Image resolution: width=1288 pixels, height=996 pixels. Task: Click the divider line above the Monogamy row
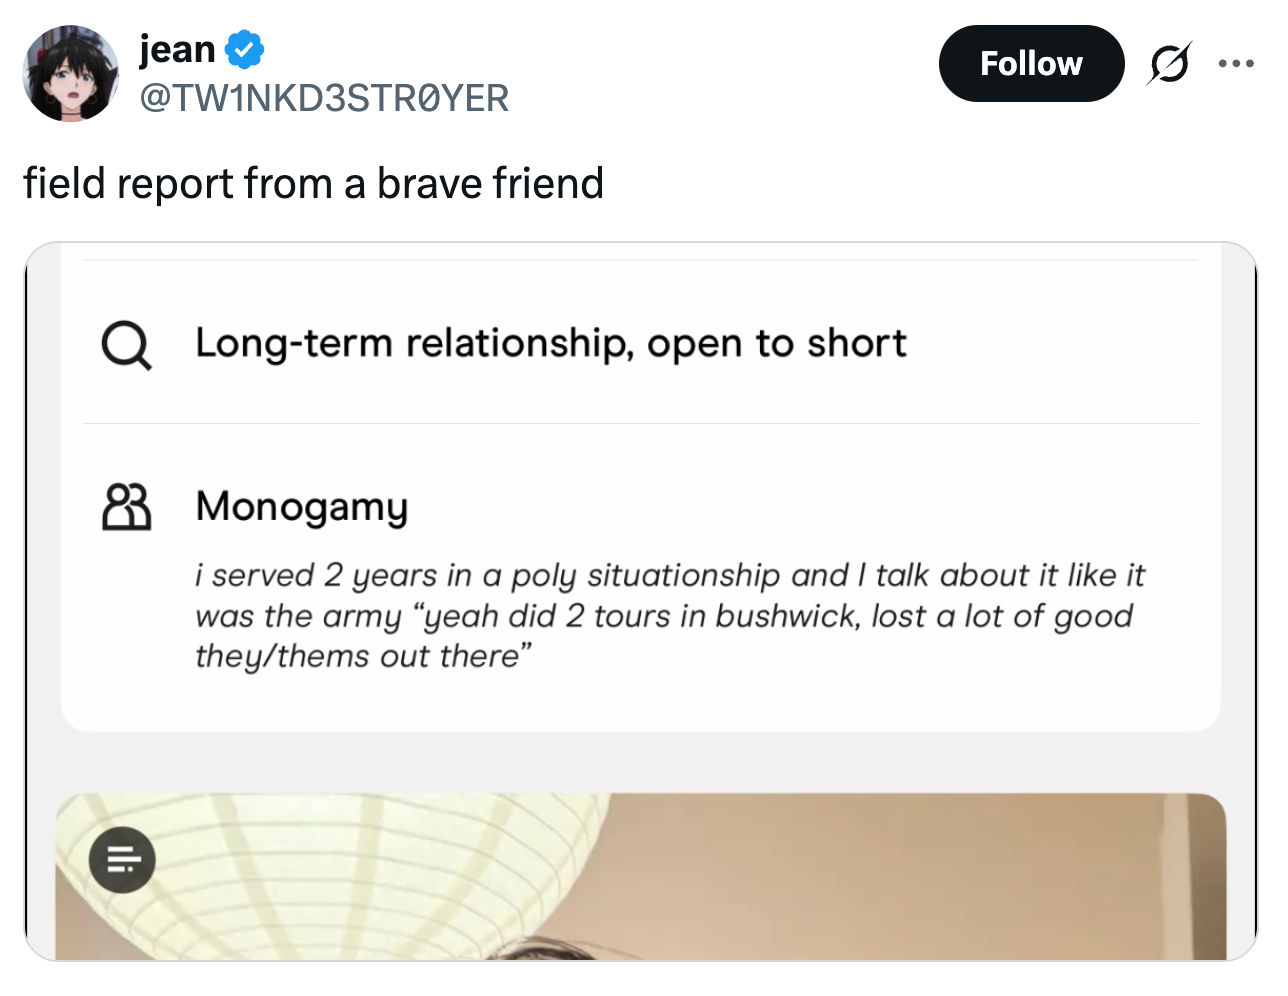point(640,424)
